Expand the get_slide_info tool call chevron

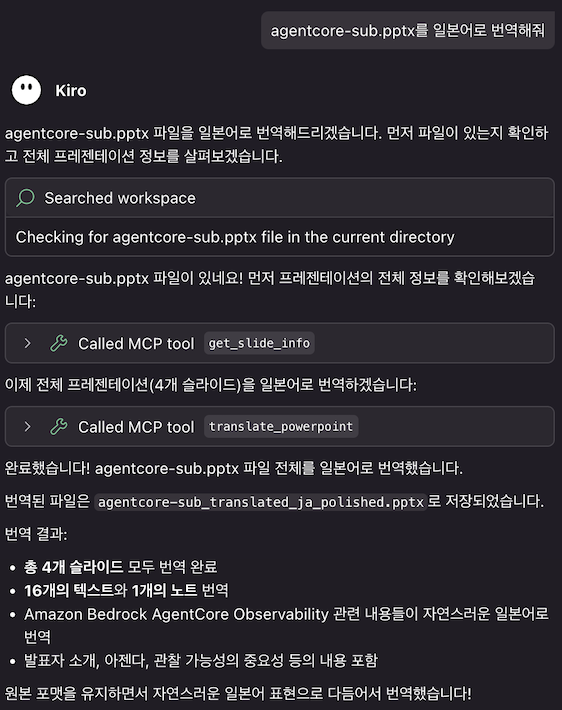(x=28, y=343)
